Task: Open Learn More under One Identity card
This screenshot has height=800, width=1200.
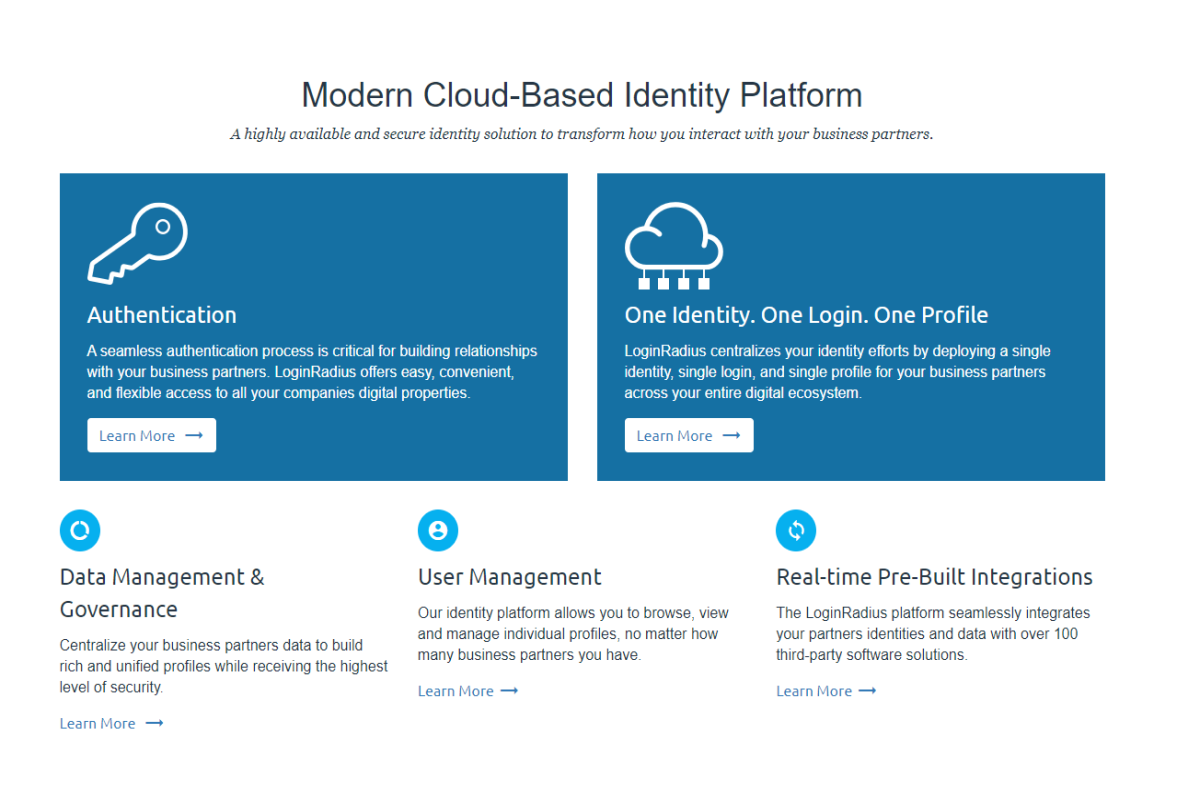Action: point(689,436)
